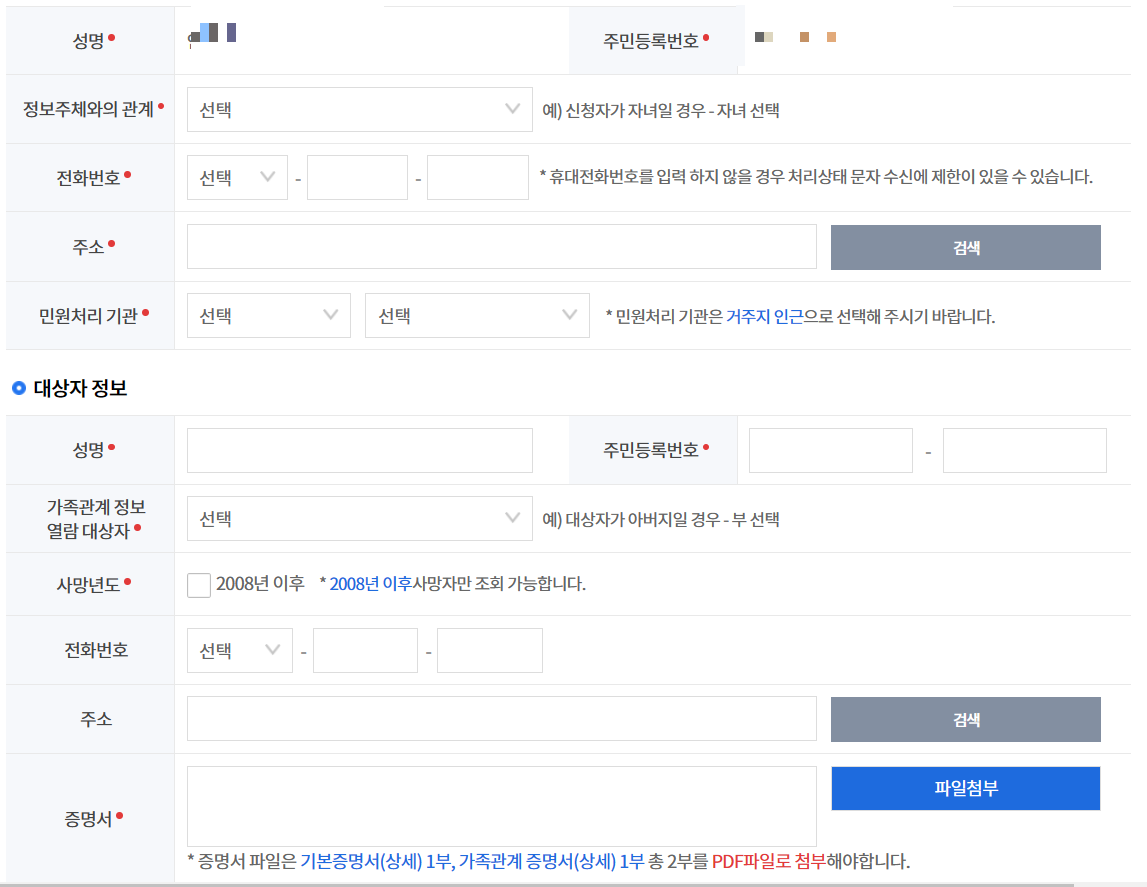The height and width of the screenshot is (887, 1147).
Task: Expand the first 민원처리 기관 dropdown
Action: [x=267, y=315]
